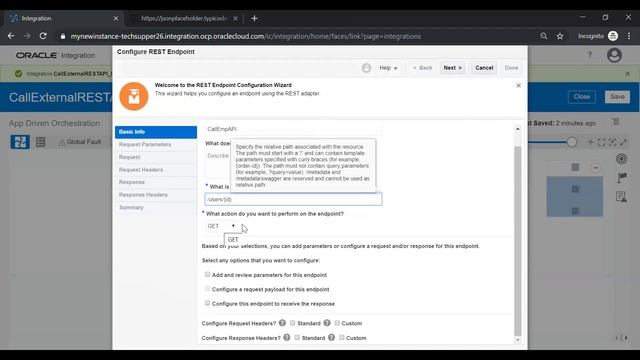
Task: Click the CallEmpAPI endpoint name field
Action: pos(293,129)
